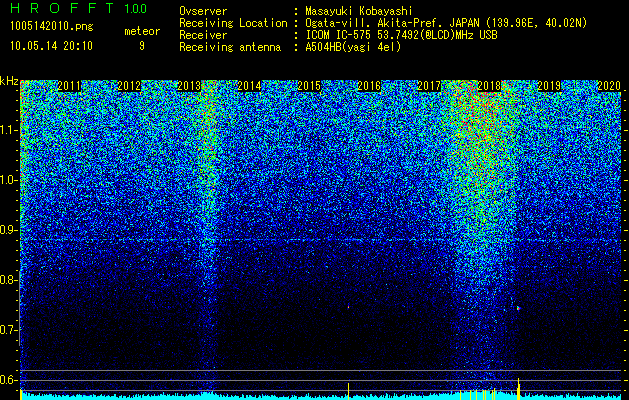Click the yellow meteor spike below 2016
Image resolution: width=629 pixels, height=400 pixels.
tap(348, 391)
